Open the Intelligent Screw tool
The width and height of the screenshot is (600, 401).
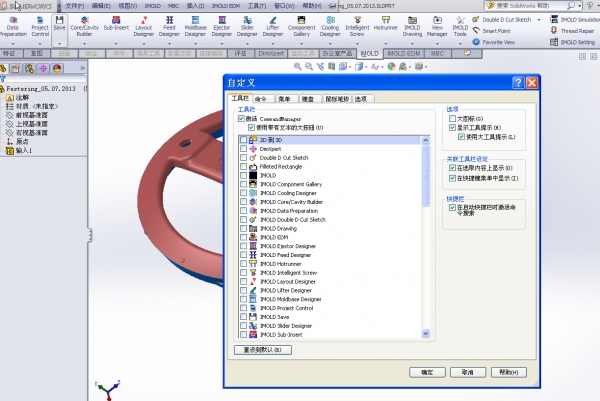pos(357,26)
